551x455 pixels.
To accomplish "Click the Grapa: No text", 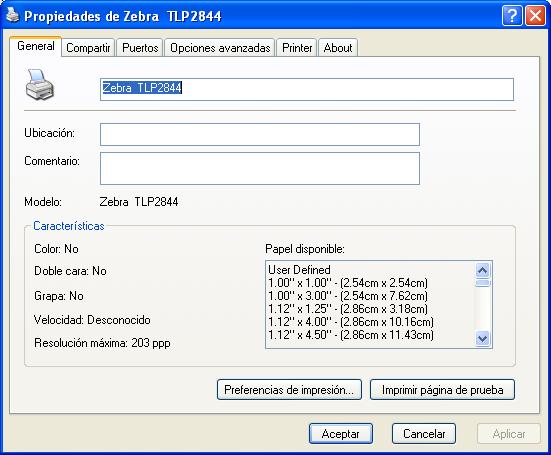I will [x=59, y=296].
